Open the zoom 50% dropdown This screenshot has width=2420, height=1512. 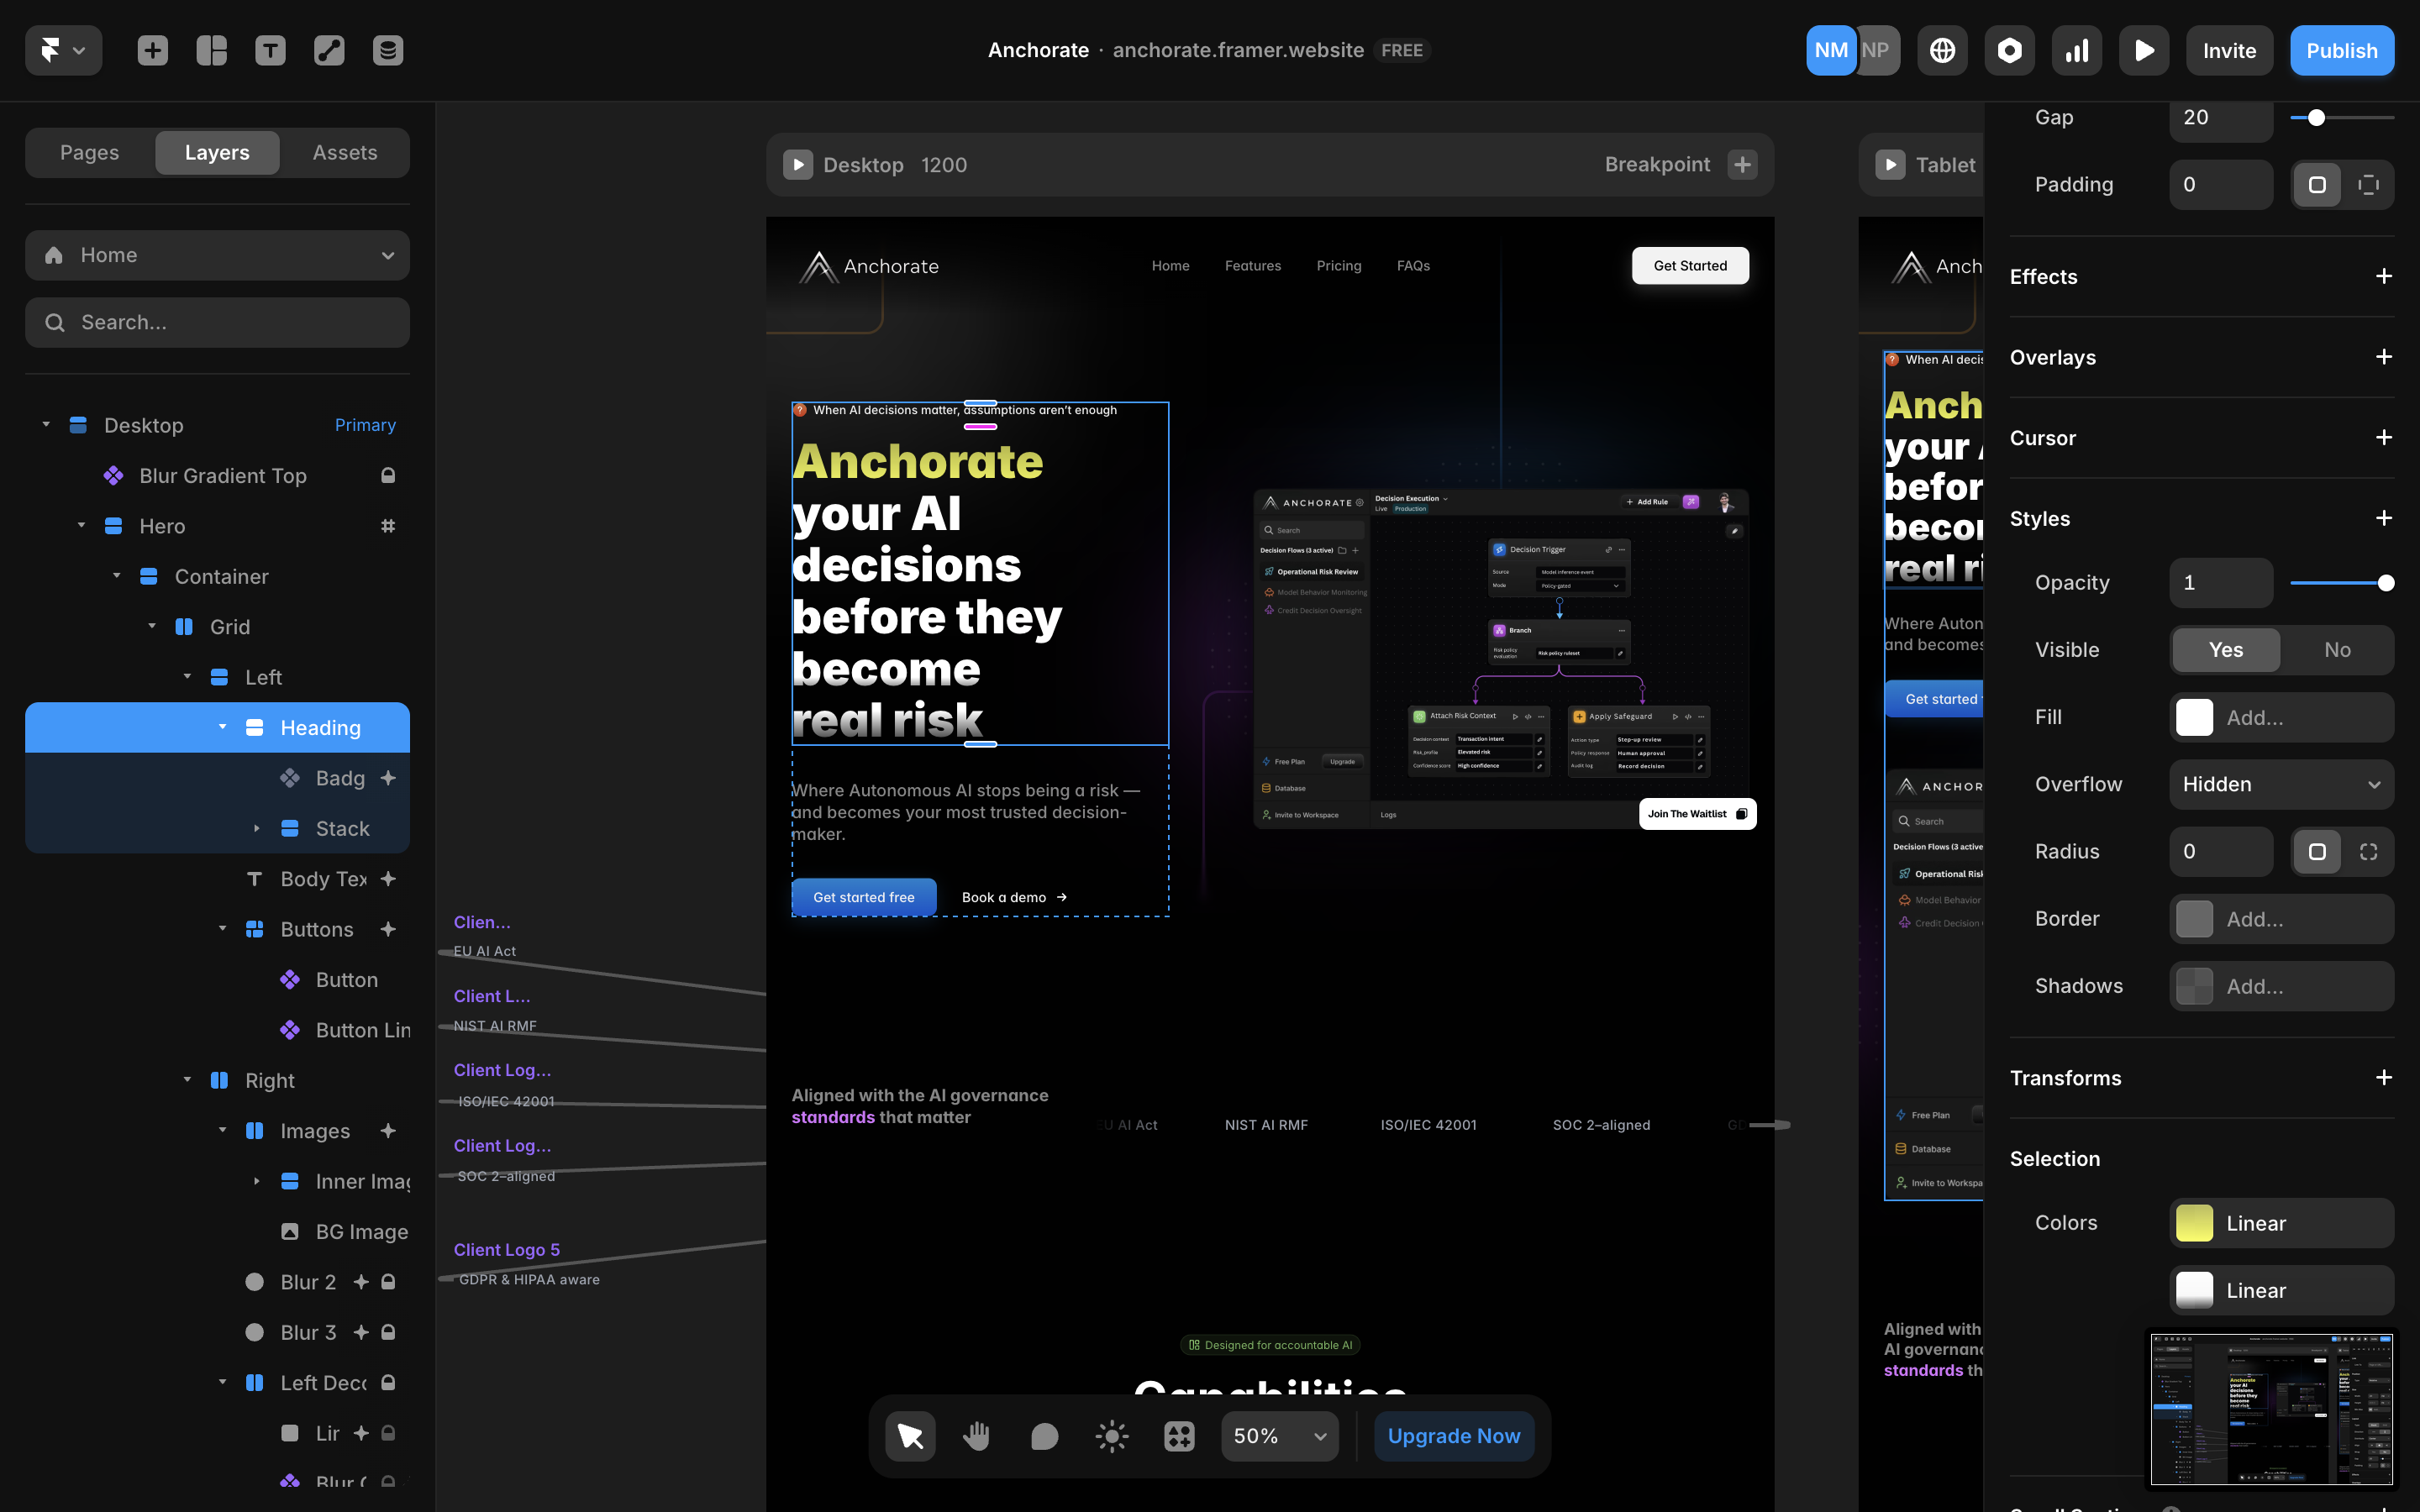click(x=1279, y=1436)
